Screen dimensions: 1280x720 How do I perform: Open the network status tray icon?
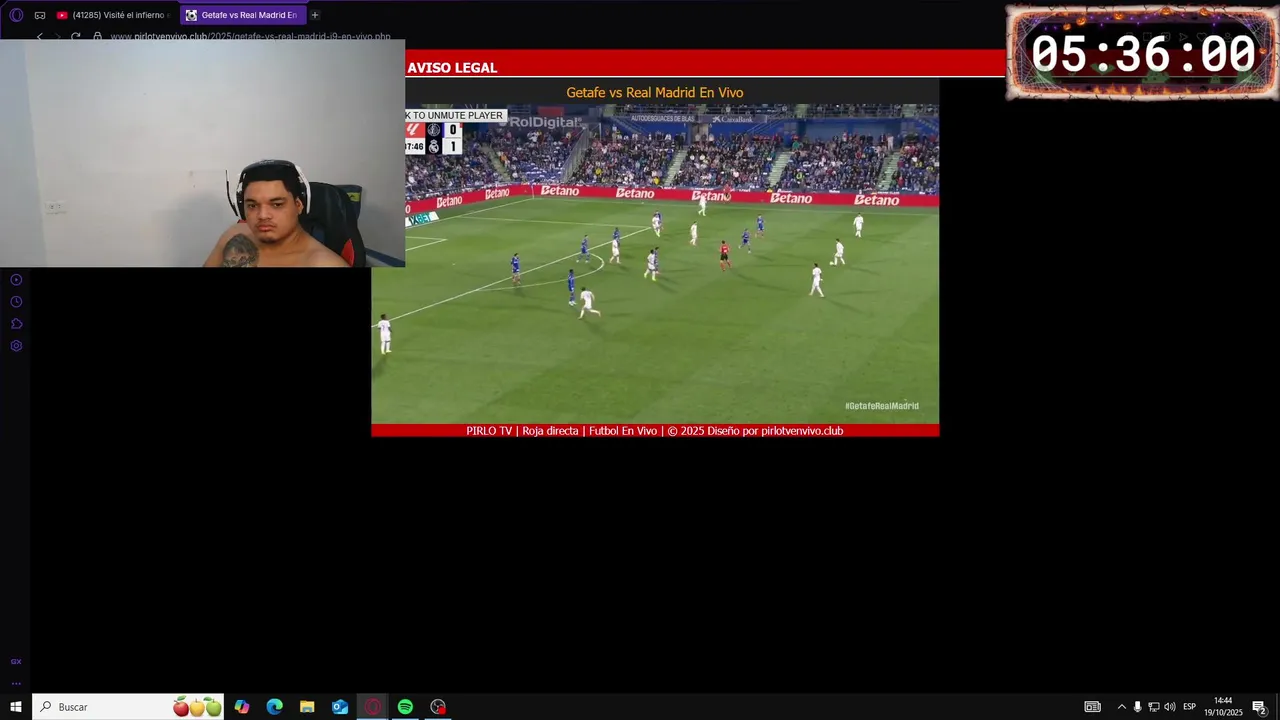coord(1153,707)
